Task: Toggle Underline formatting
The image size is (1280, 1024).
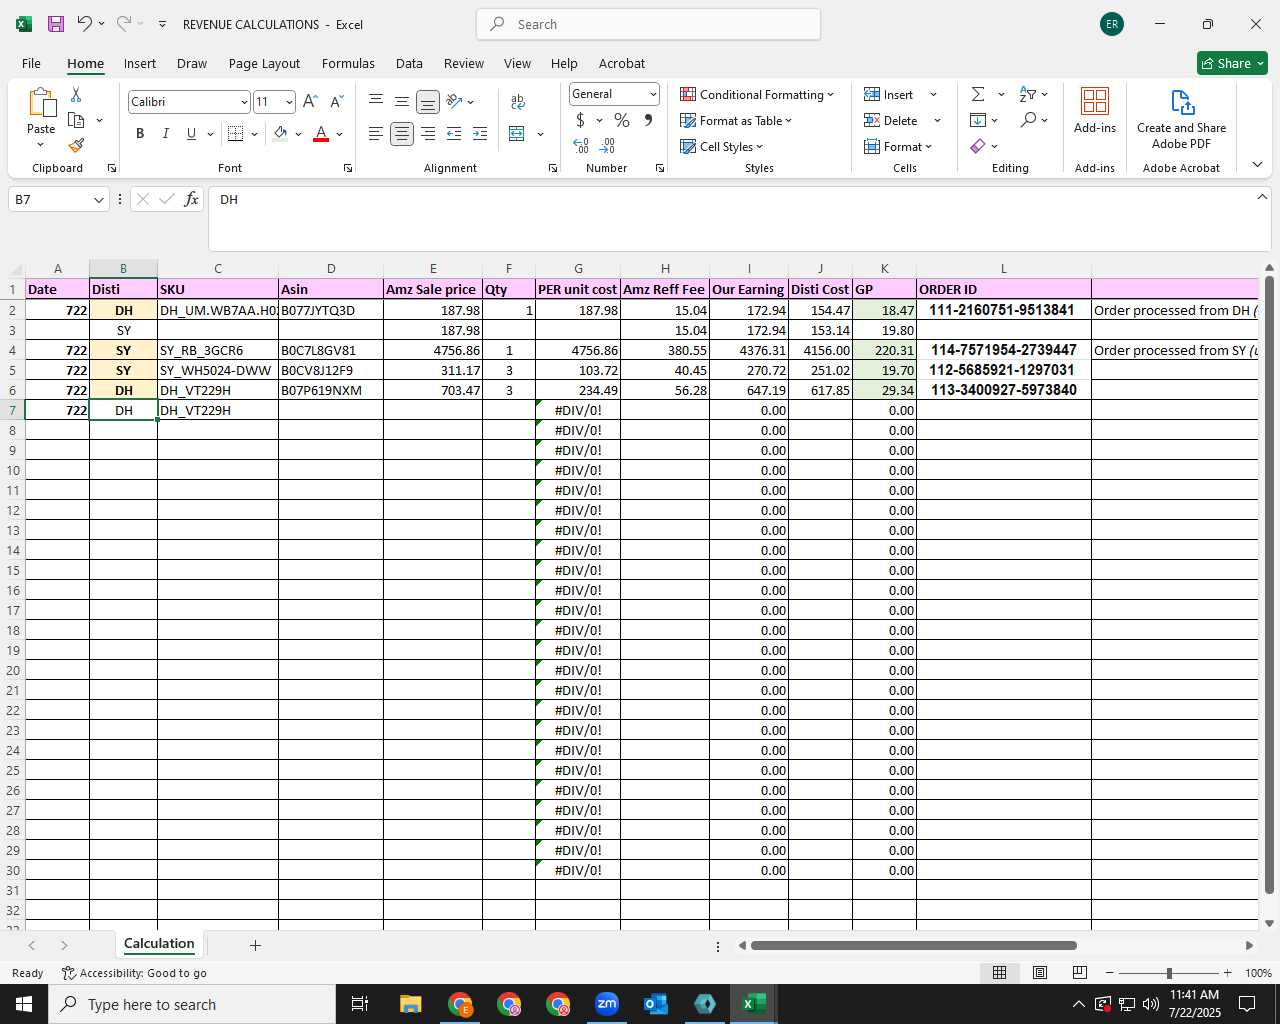Action: 191,133
